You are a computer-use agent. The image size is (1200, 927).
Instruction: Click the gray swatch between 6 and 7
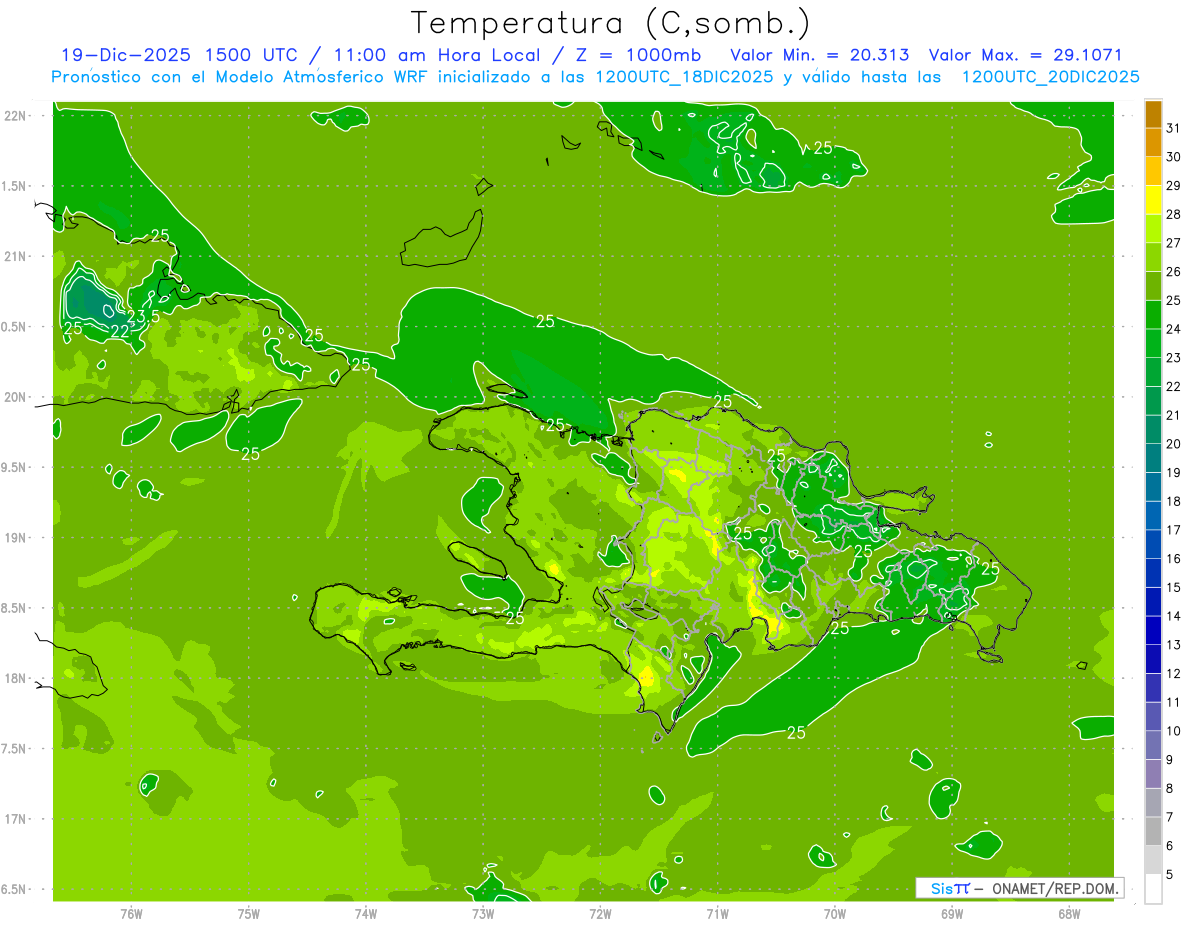point(1153,831)
